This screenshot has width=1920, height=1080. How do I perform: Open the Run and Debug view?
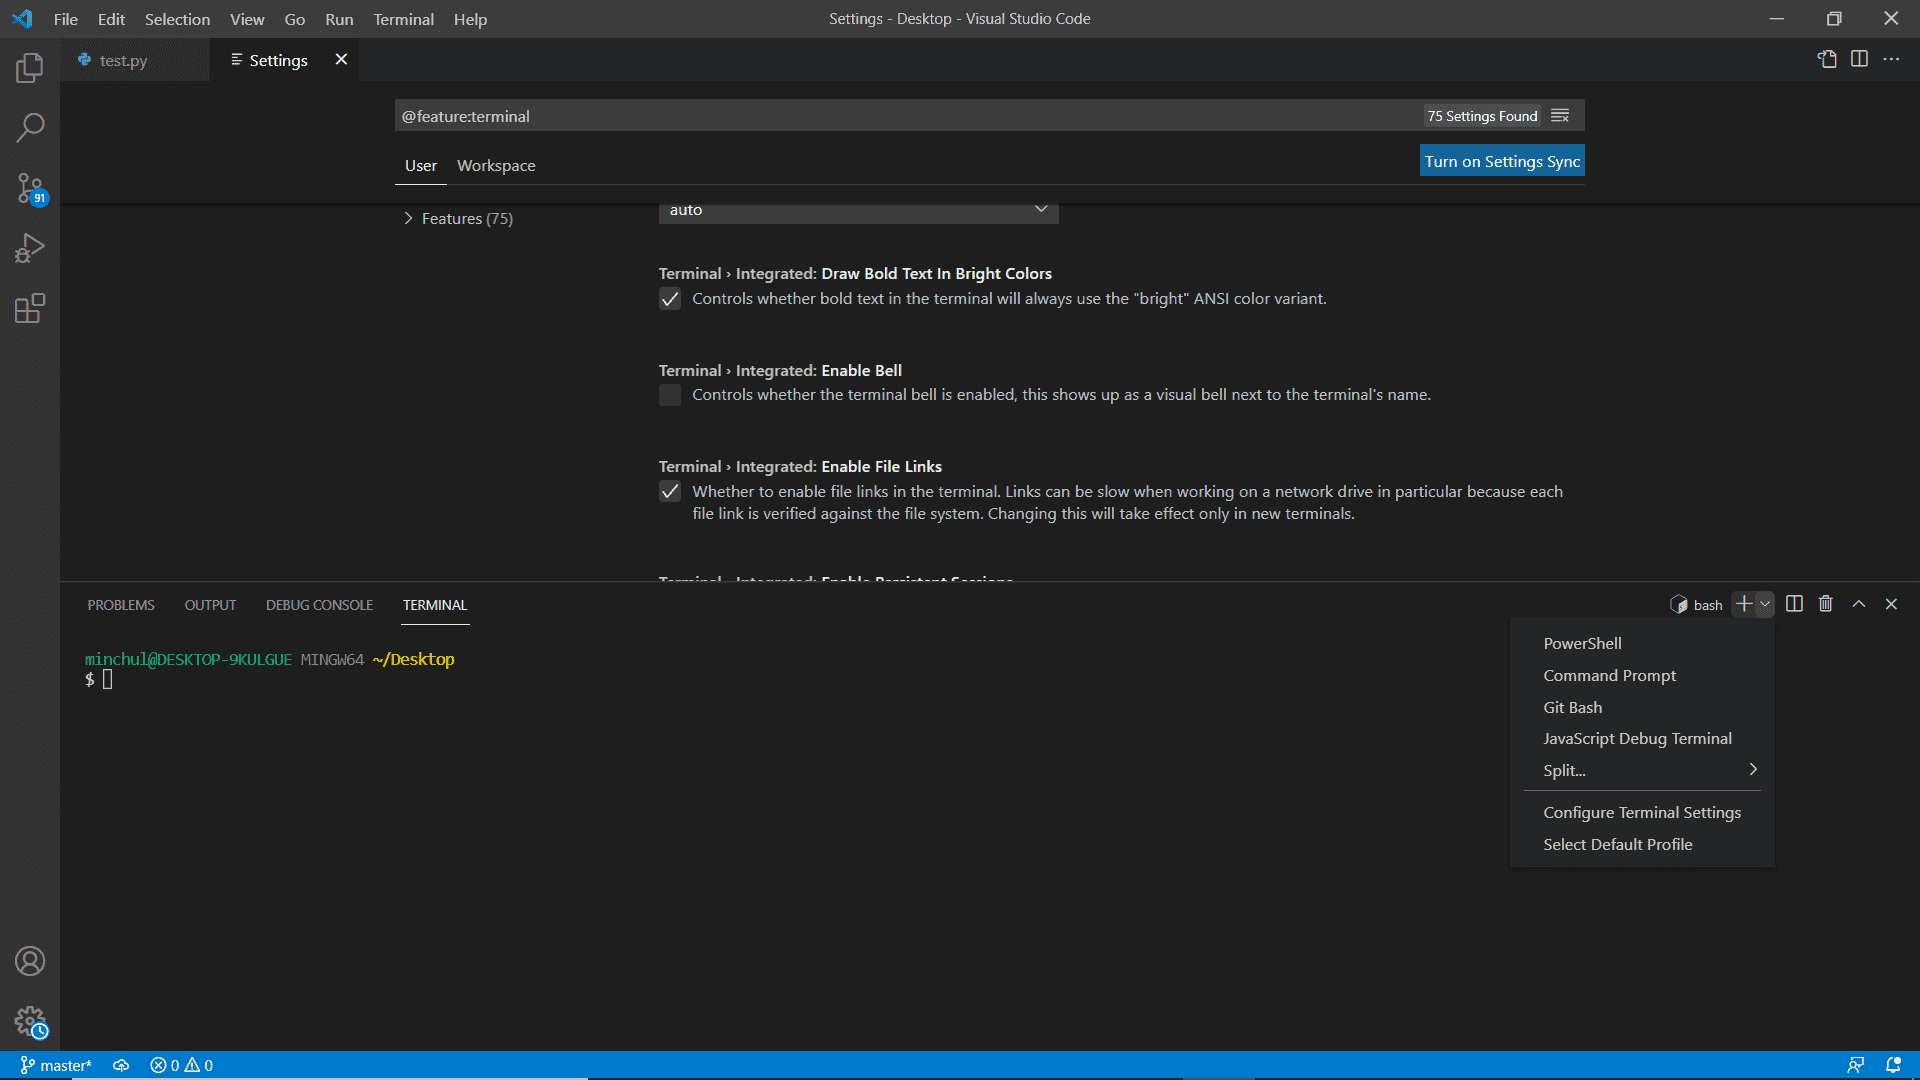point(30,248)
